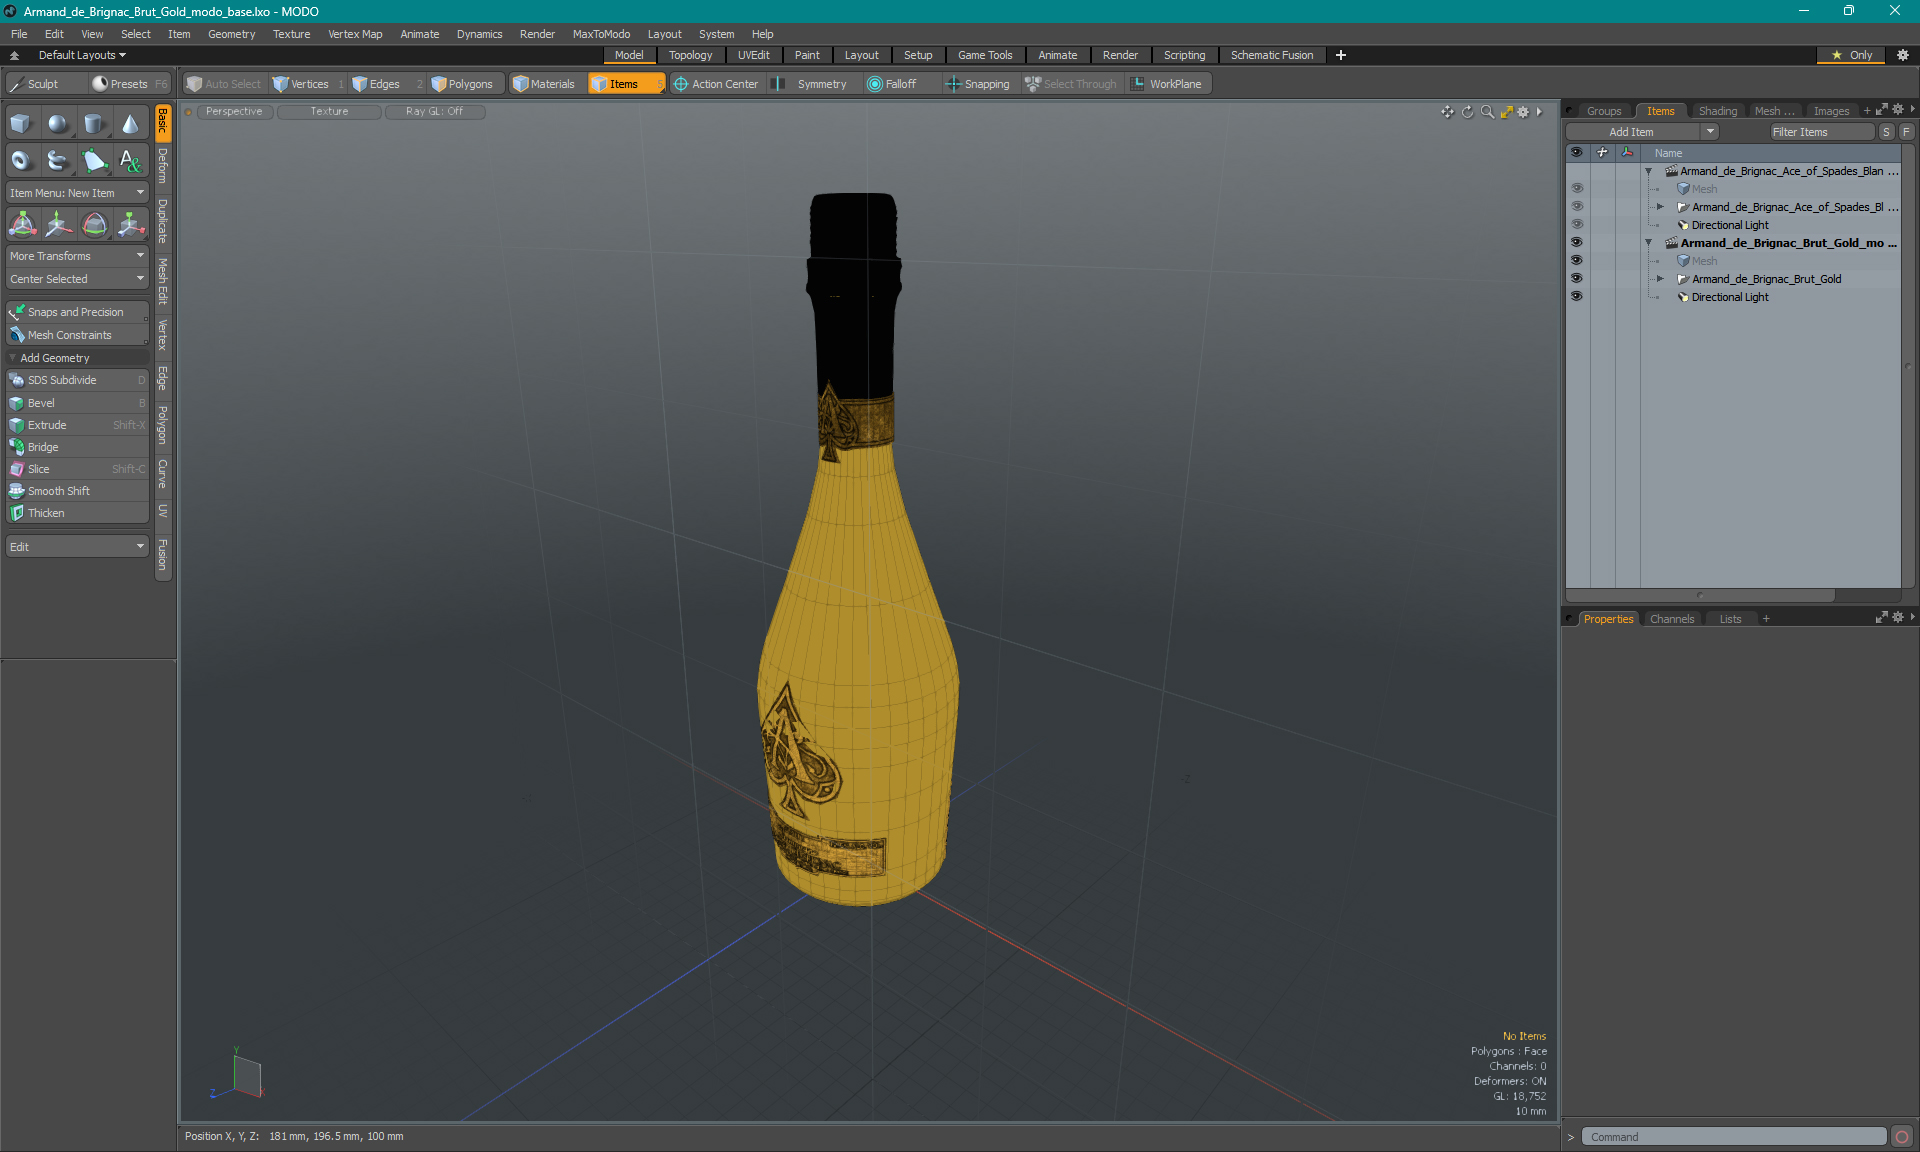
Task: Click the viewport rotate view icon
Action: tap(1467, 112)
